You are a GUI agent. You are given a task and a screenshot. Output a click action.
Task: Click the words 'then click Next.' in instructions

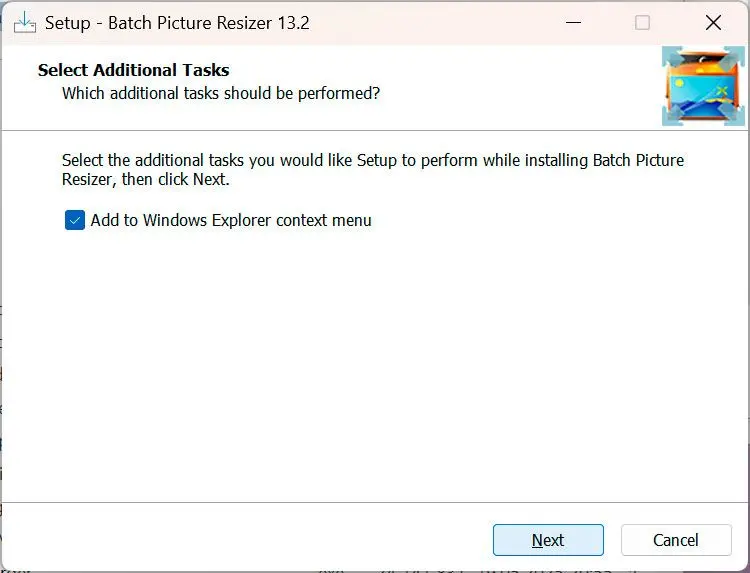(x=176, y=179)
